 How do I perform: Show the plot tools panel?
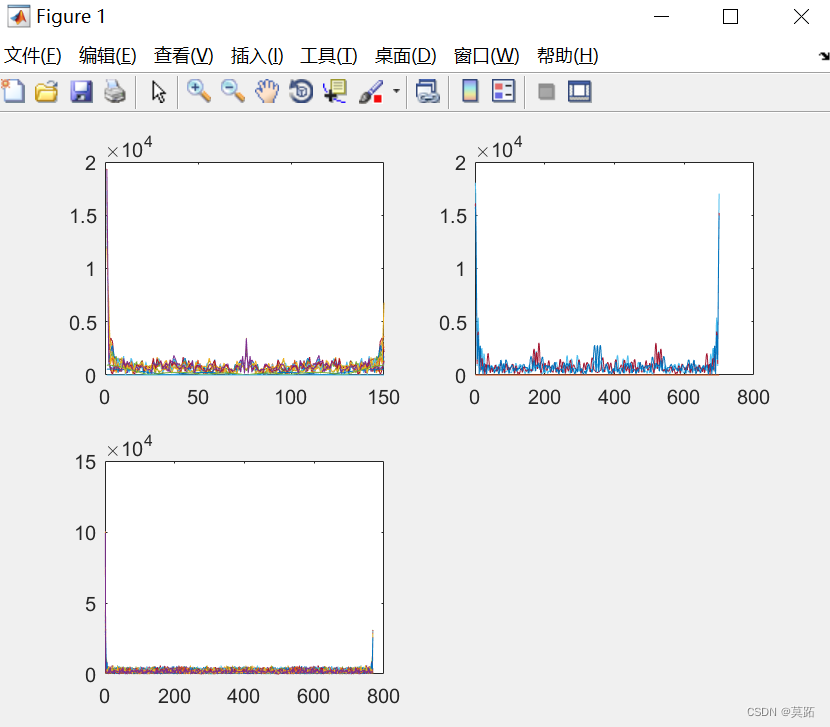point(579,91)
